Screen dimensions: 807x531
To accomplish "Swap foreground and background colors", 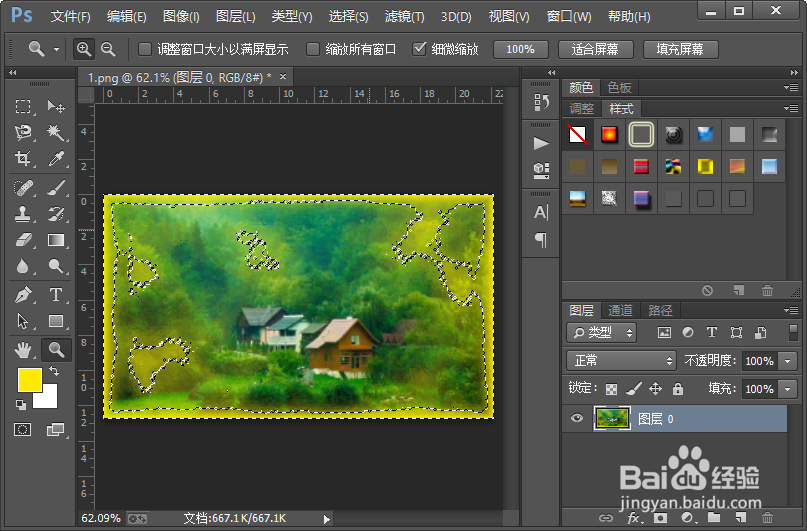I will [54, 370].
